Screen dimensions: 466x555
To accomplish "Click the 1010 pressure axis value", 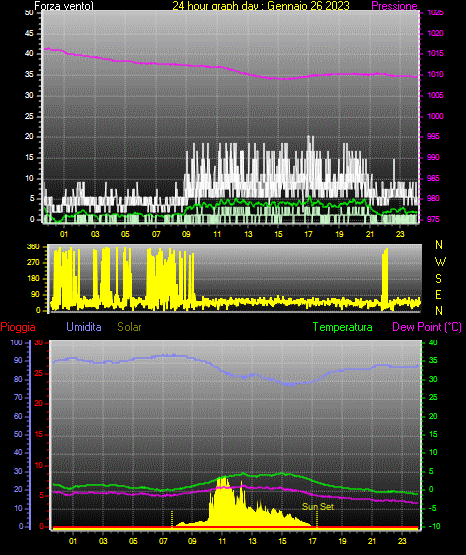I will [435, 75].
